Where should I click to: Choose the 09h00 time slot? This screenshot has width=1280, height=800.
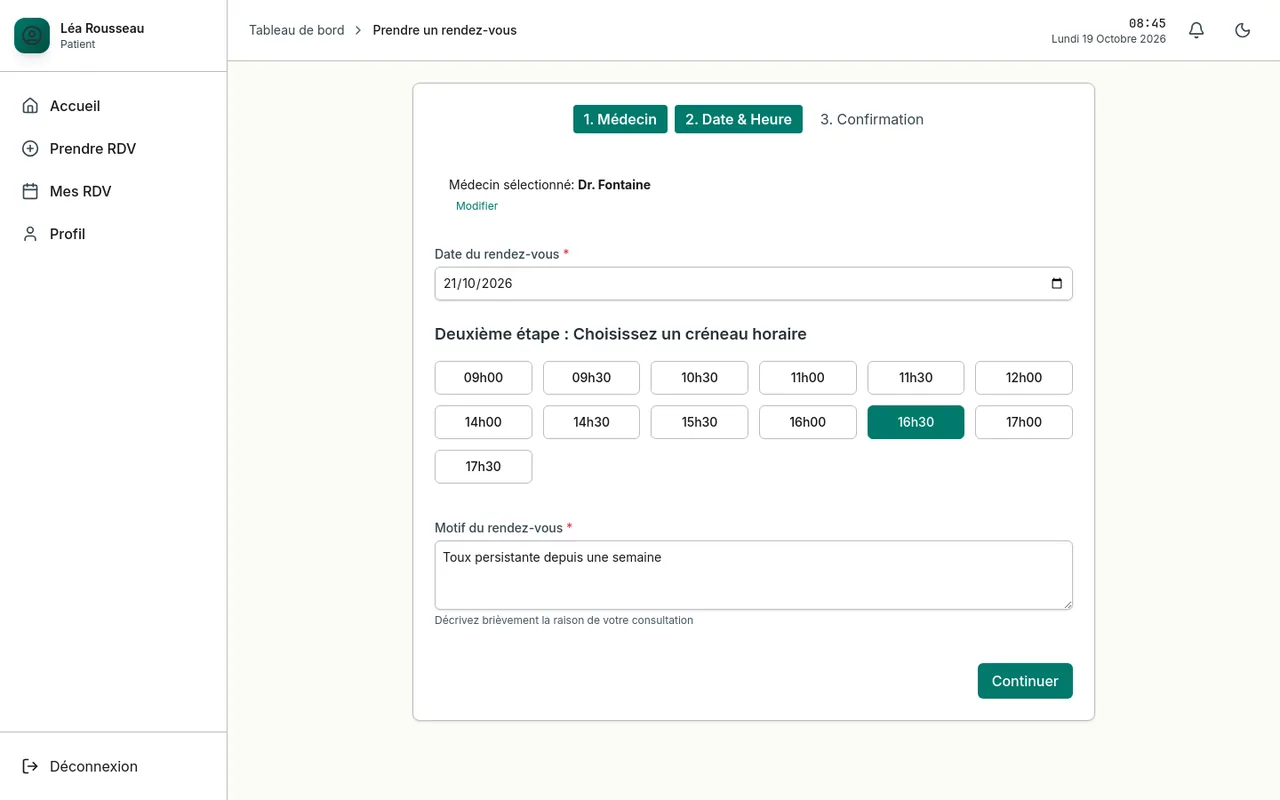pyautogui.click(x=483, y=378)
